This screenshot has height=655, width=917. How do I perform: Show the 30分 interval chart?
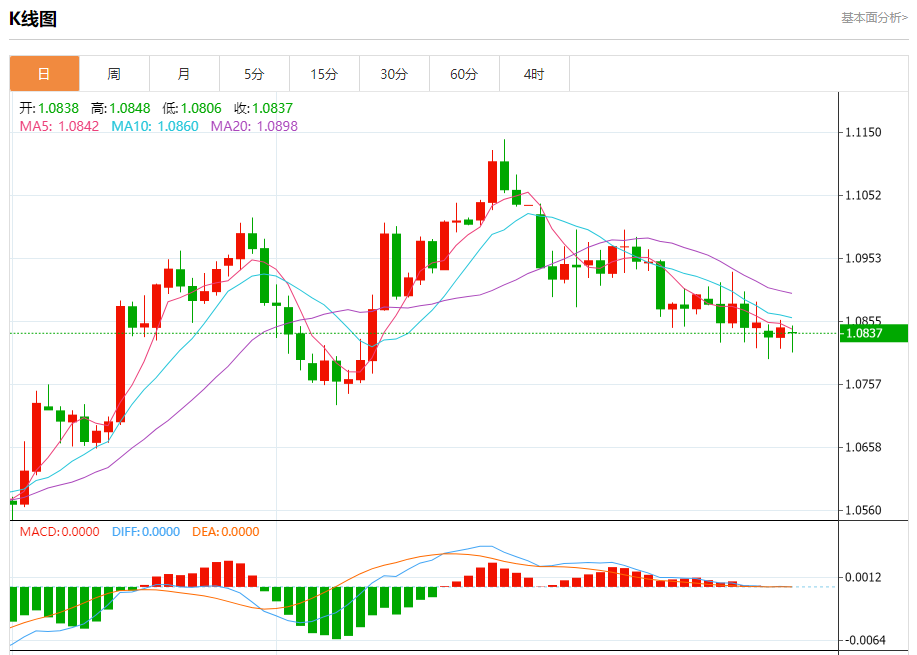tap(394, 74)
